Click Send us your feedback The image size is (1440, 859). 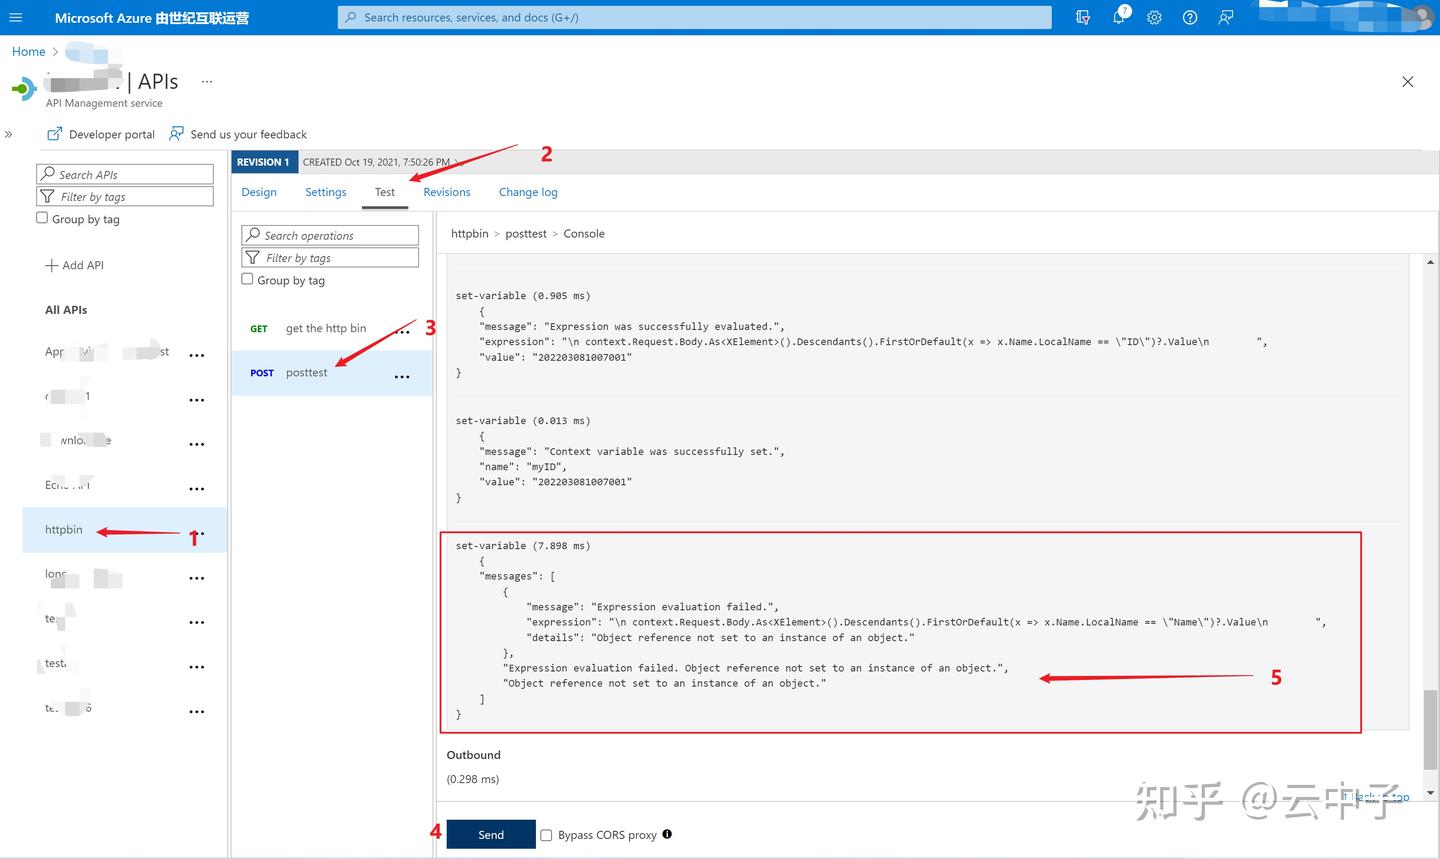(238, 134)
